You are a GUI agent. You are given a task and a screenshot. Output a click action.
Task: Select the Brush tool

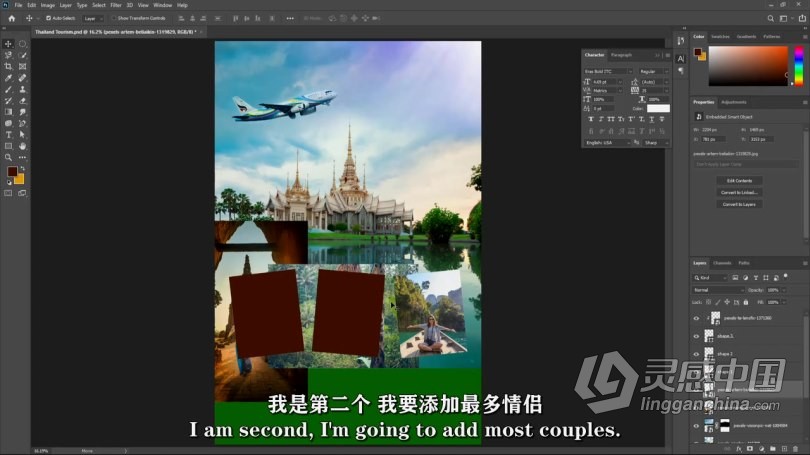8,89
